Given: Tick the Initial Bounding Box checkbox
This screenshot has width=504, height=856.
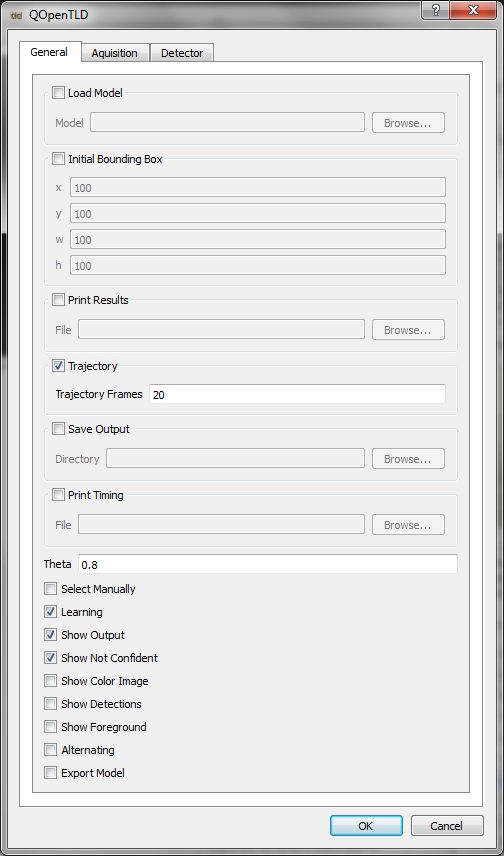Looking at the screenshot, I should (x=58, y=159).
